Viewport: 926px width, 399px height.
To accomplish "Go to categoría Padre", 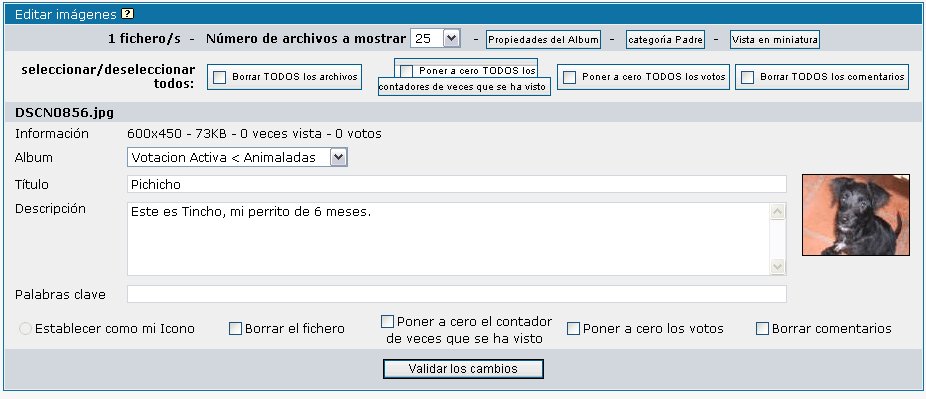I will point(665,40).
